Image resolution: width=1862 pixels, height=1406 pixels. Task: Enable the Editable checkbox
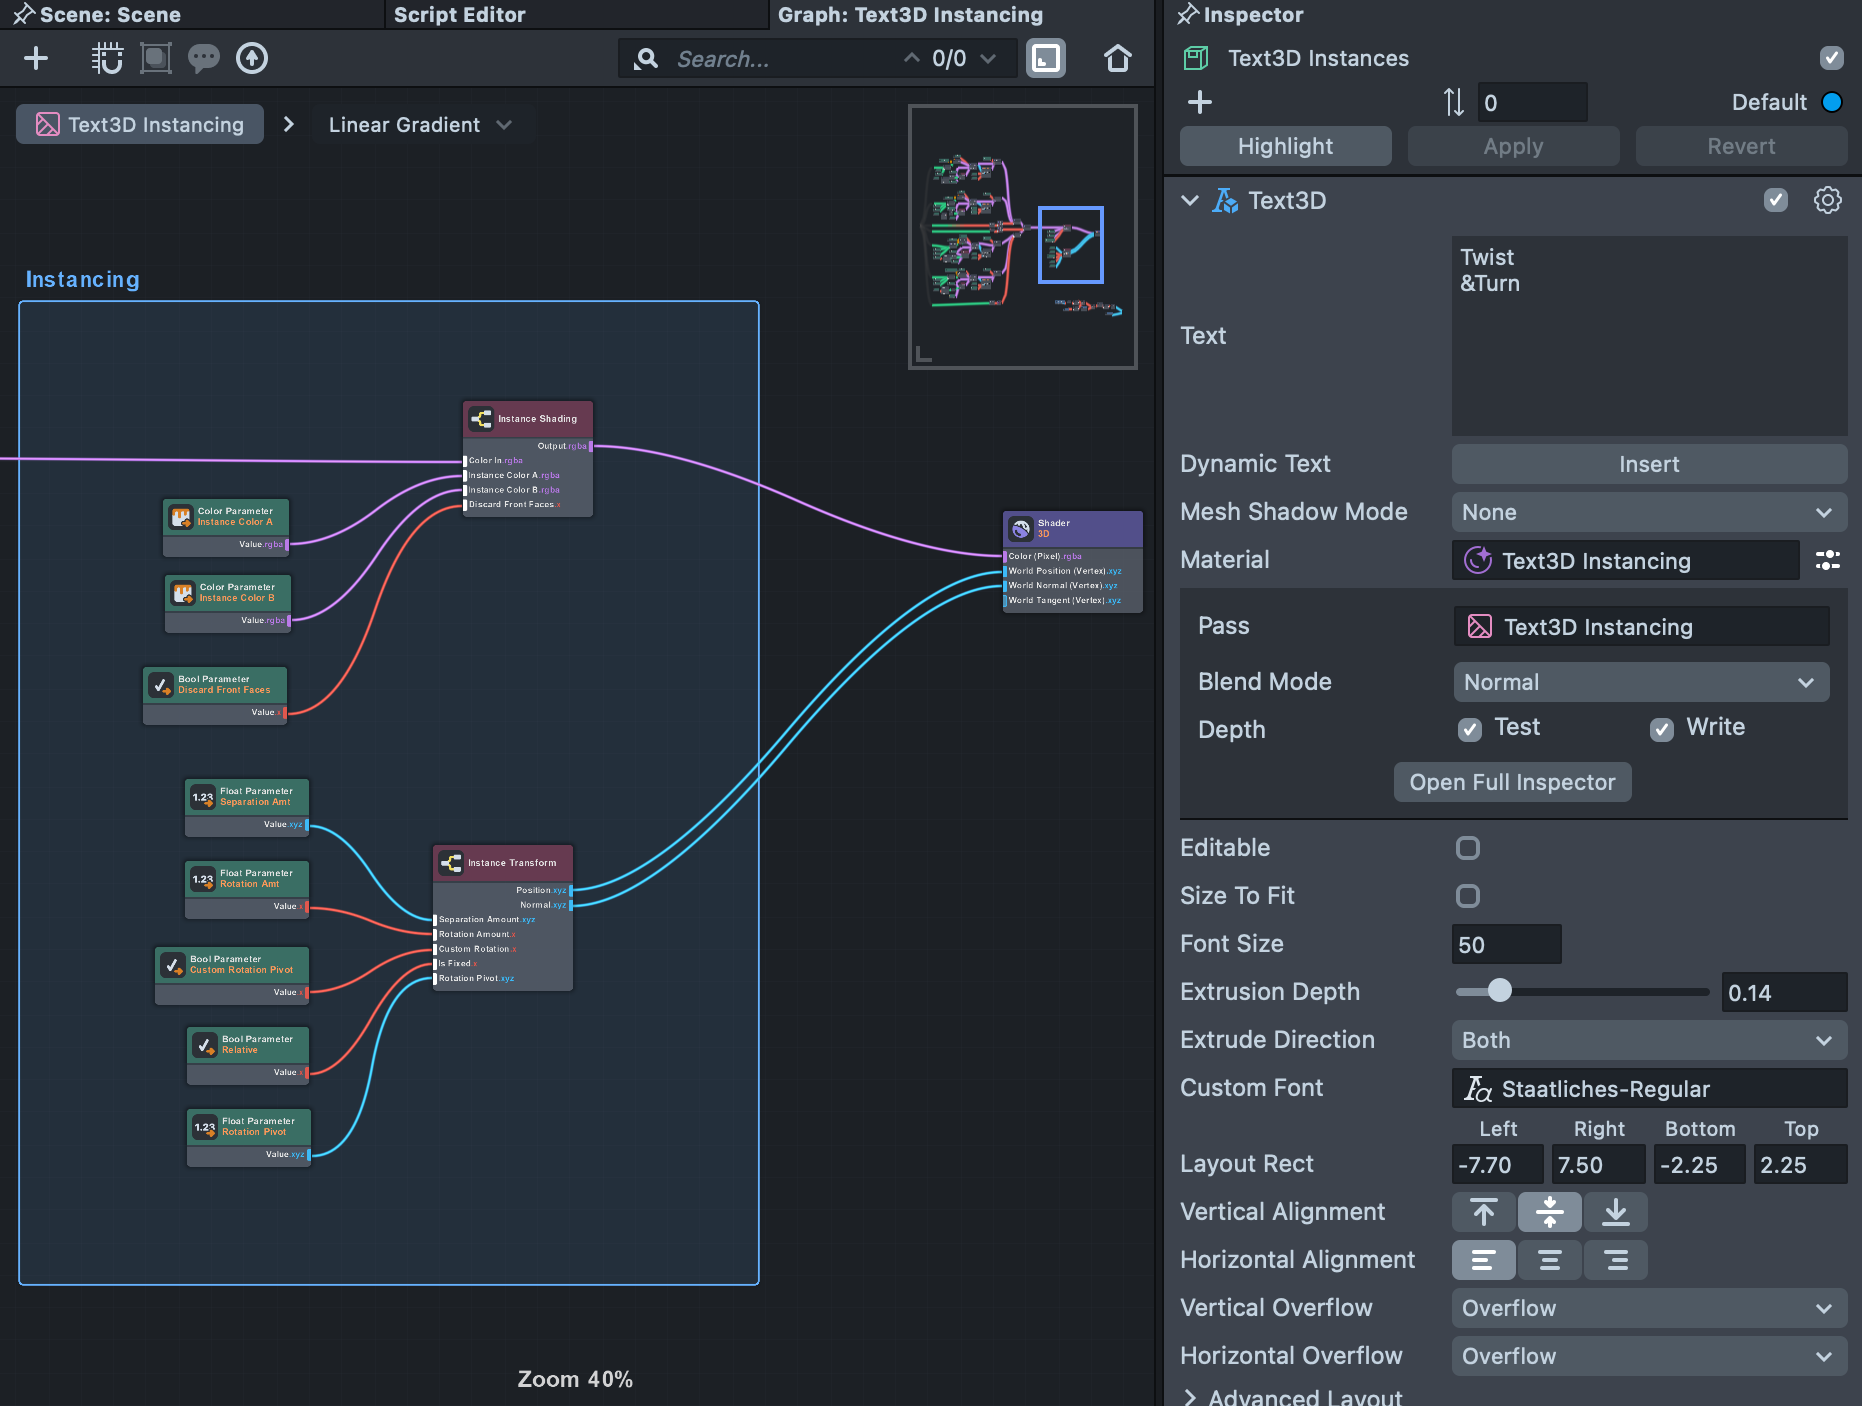(x=1468, y=848)
